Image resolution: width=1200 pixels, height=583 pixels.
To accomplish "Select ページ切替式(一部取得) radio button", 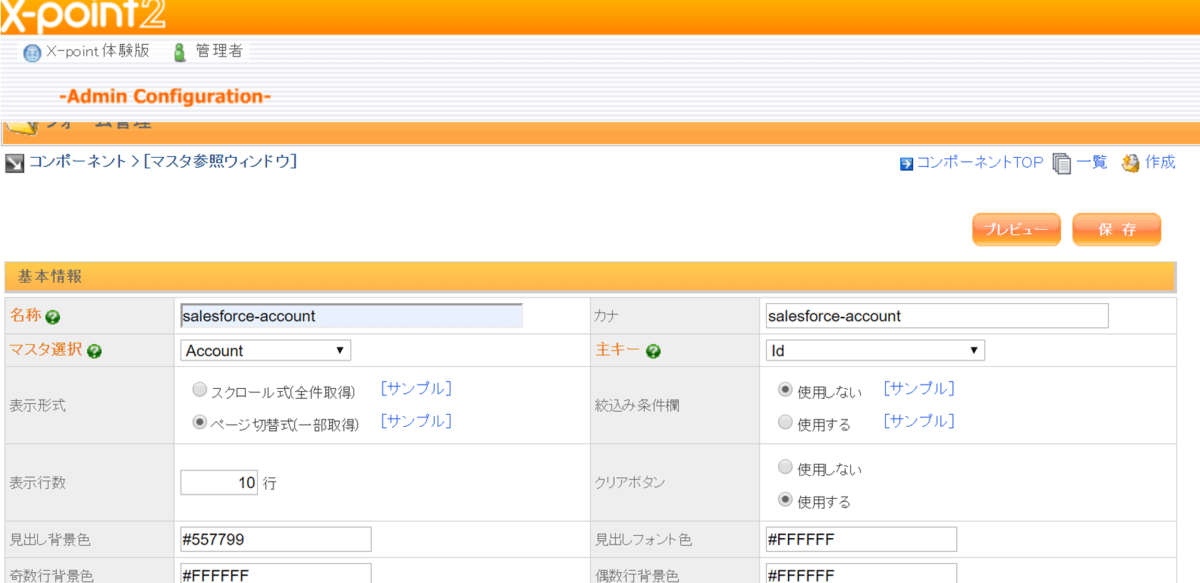I will pos(199,422).
